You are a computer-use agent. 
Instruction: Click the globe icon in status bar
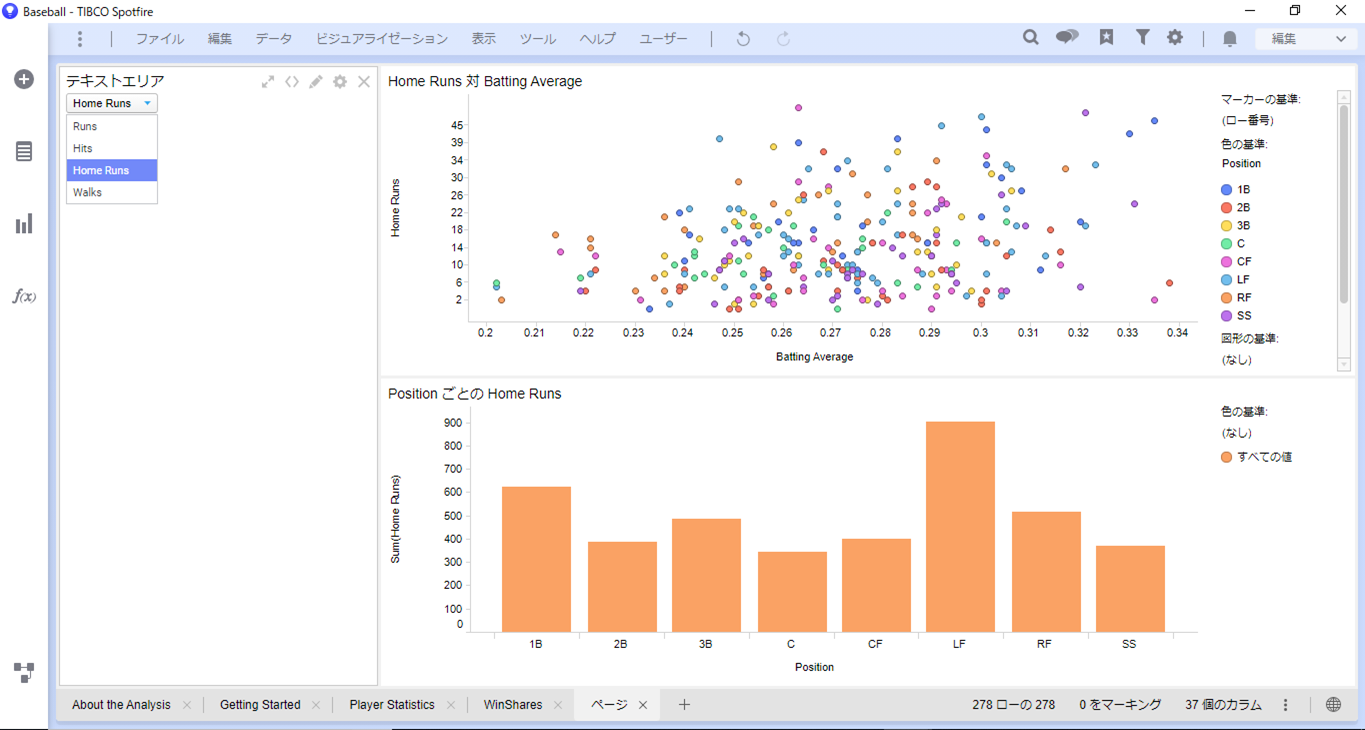(x=1333, y=704)
